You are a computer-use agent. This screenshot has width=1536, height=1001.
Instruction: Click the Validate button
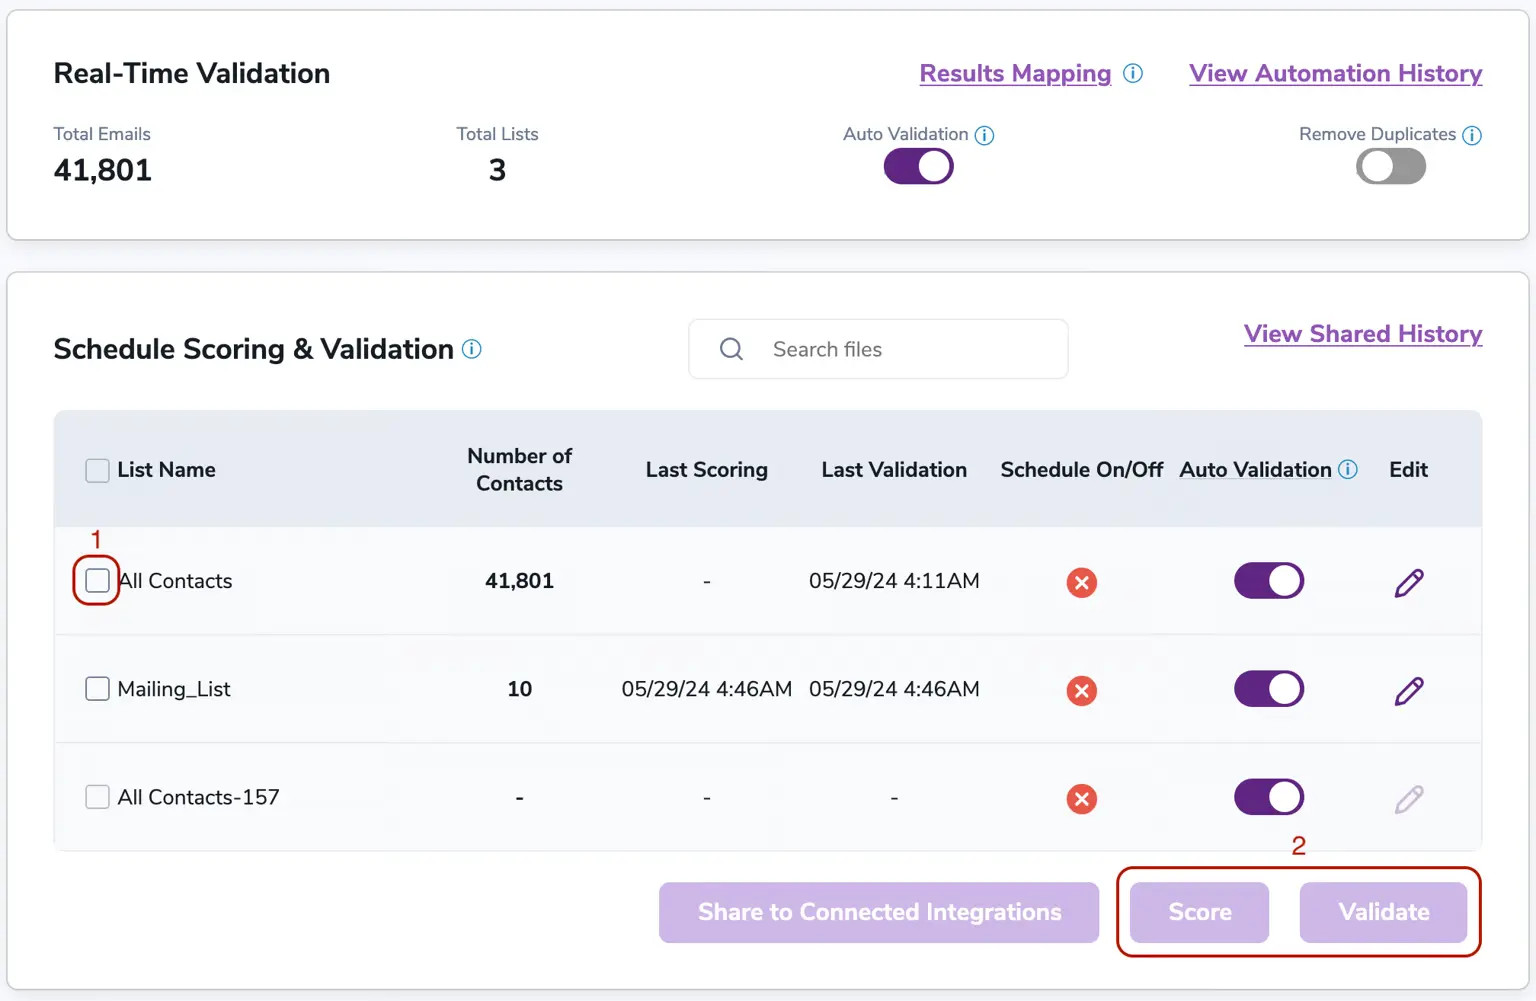1383,912
